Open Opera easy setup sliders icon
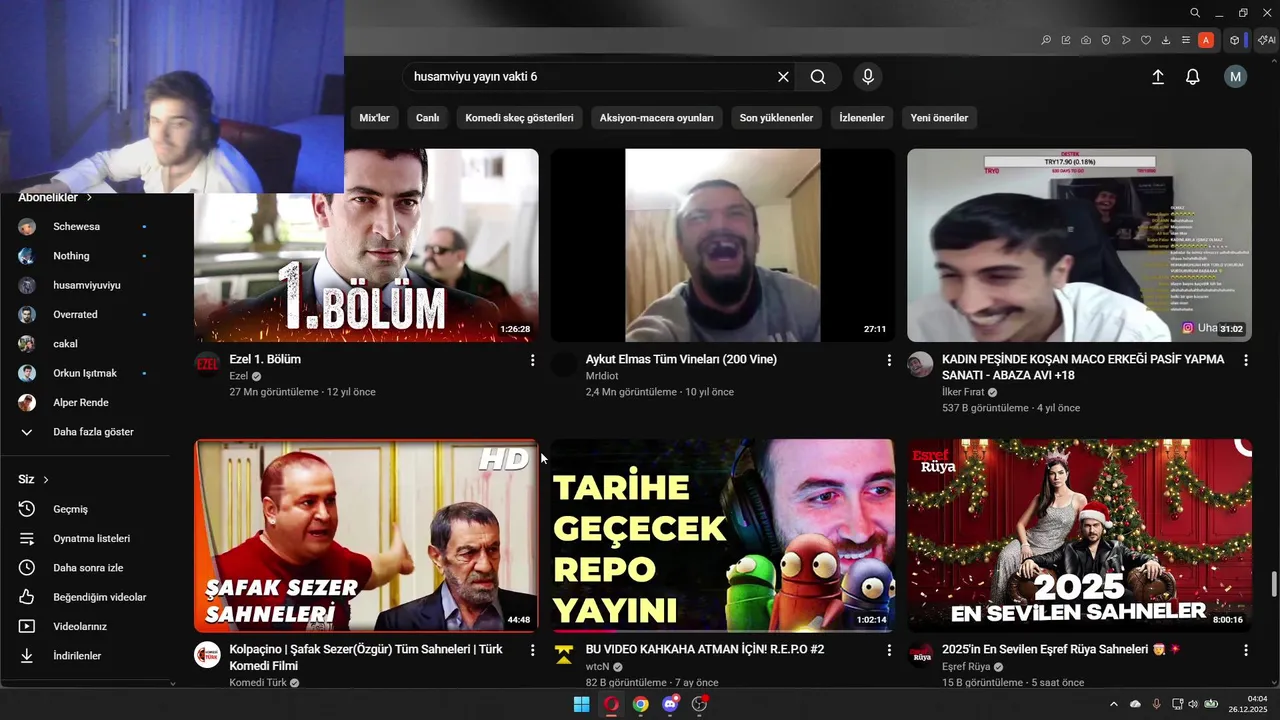Screen dimensions: 1280x720 1186,40
